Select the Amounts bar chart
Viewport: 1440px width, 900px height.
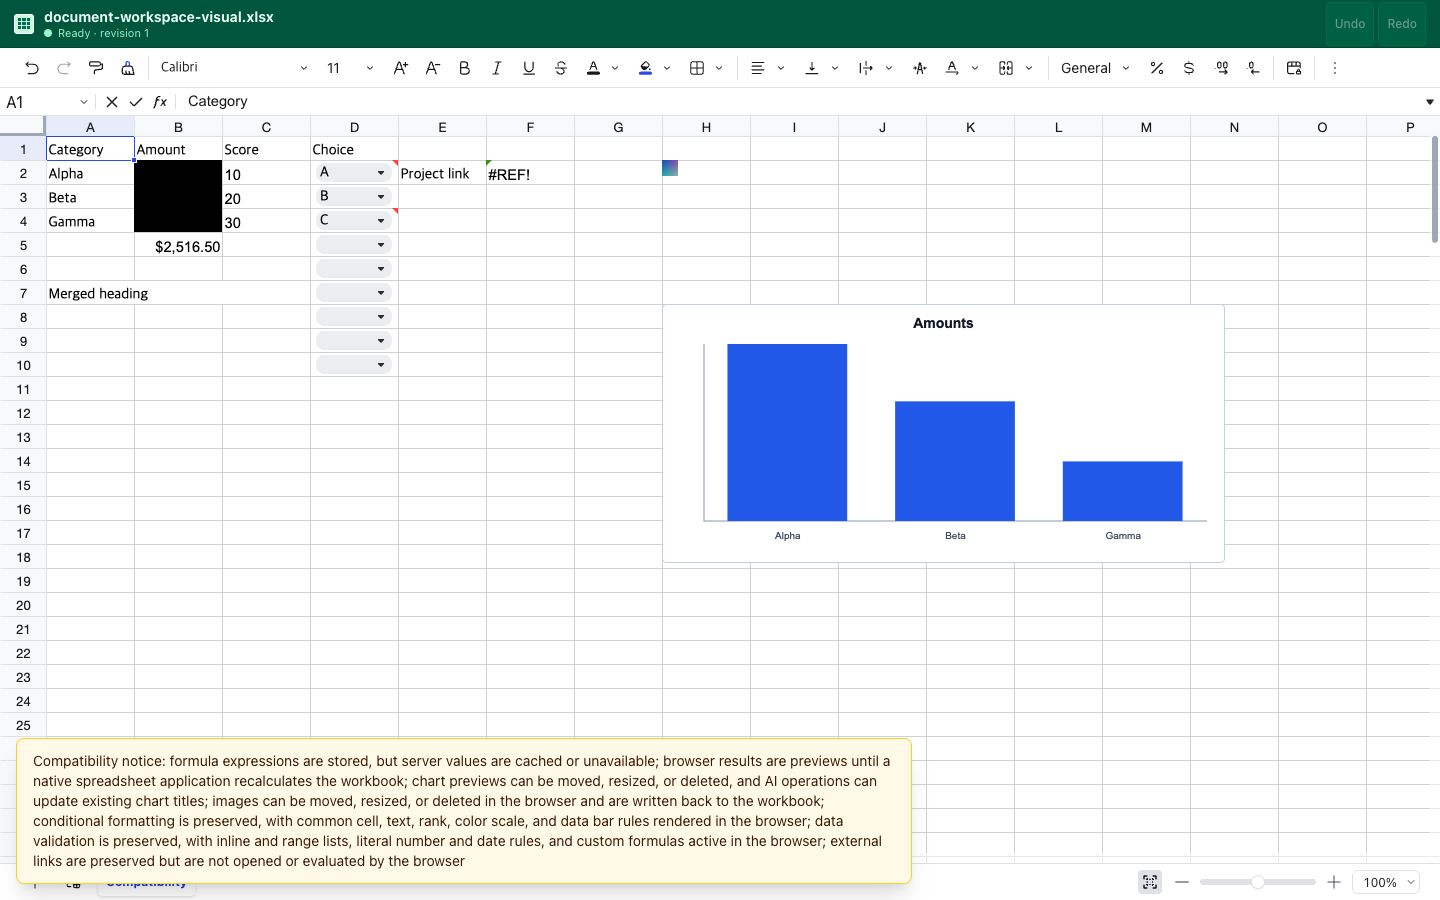[x=943, y=434]
